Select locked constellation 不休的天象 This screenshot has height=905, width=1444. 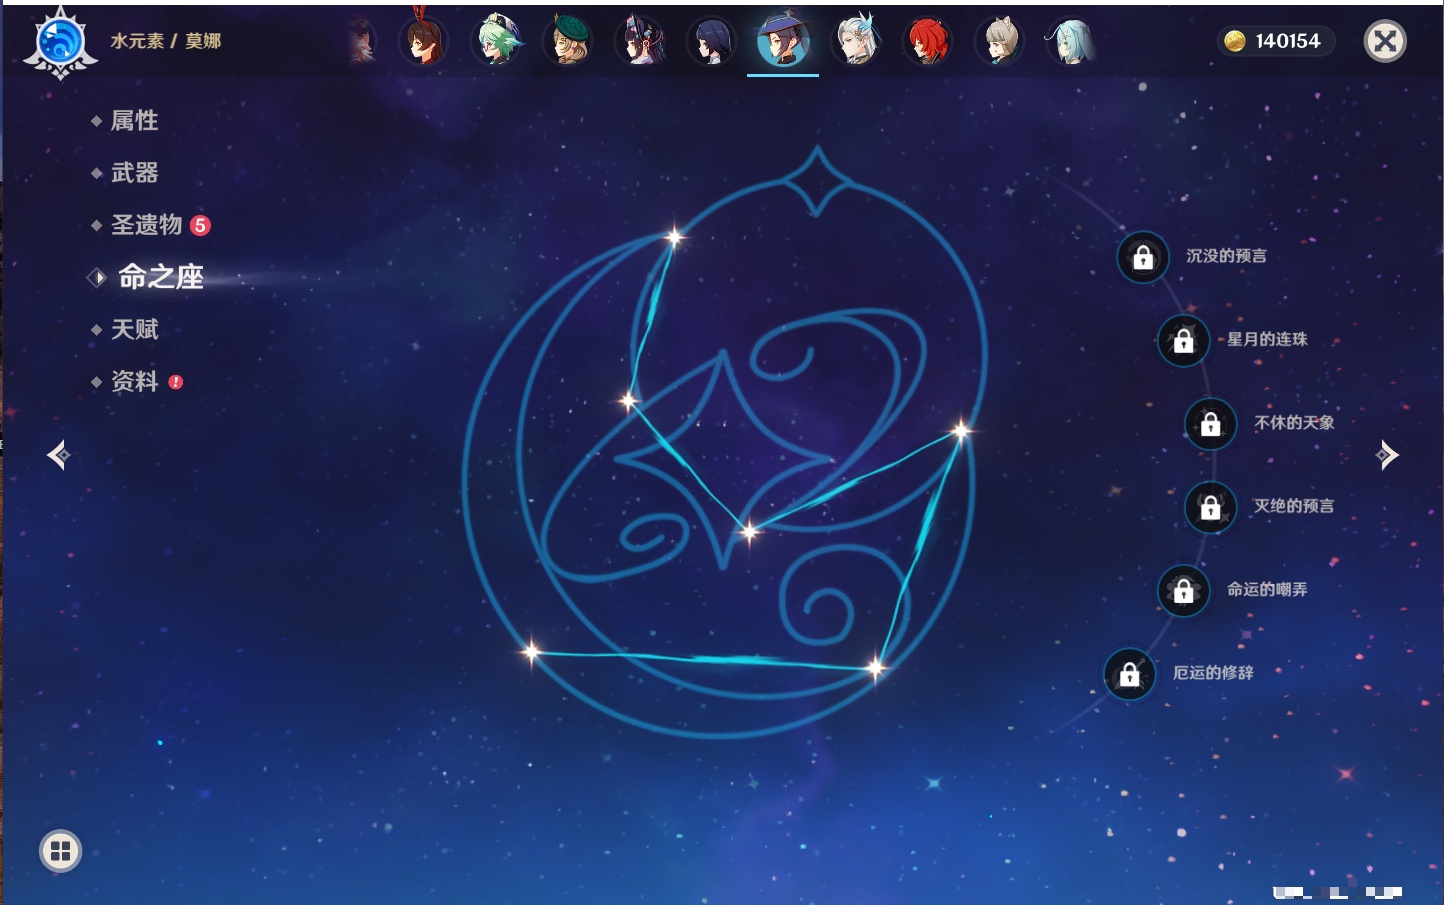coord(1210,423)
